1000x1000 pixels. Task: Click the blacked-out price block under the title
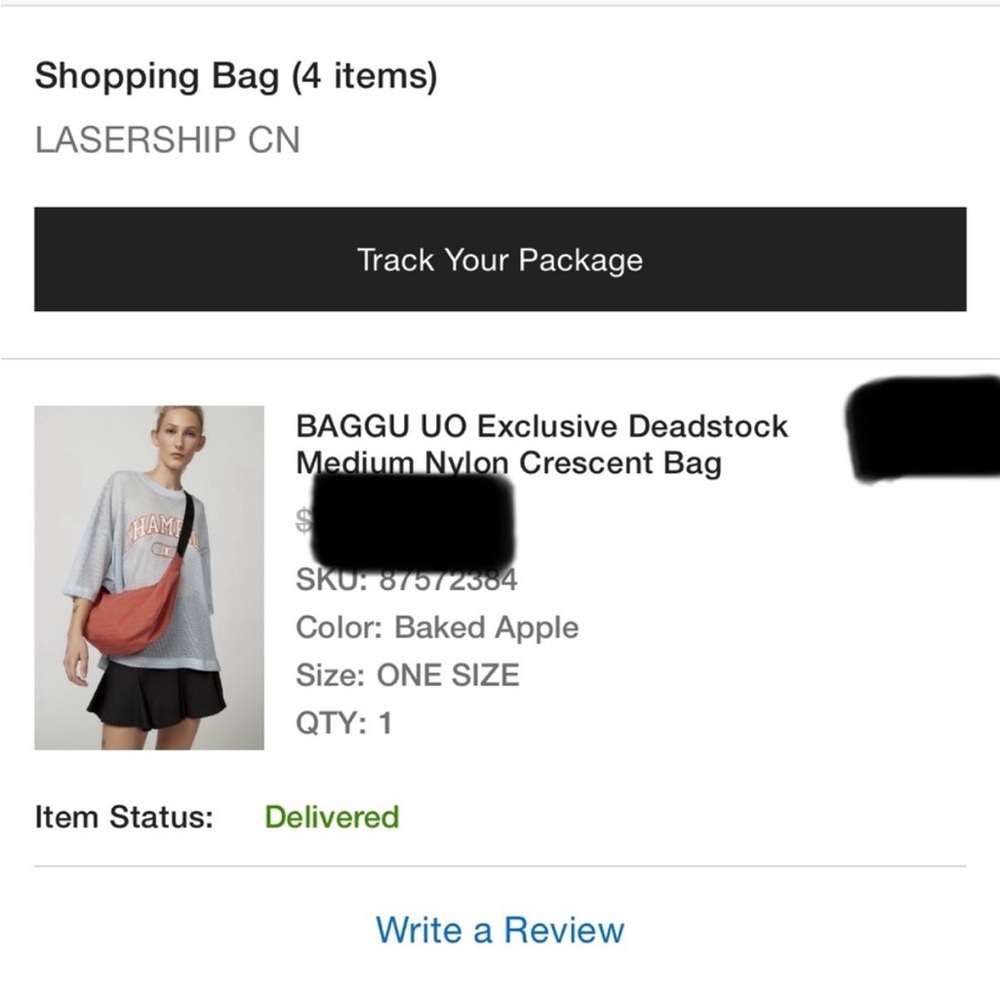(412, 518)
